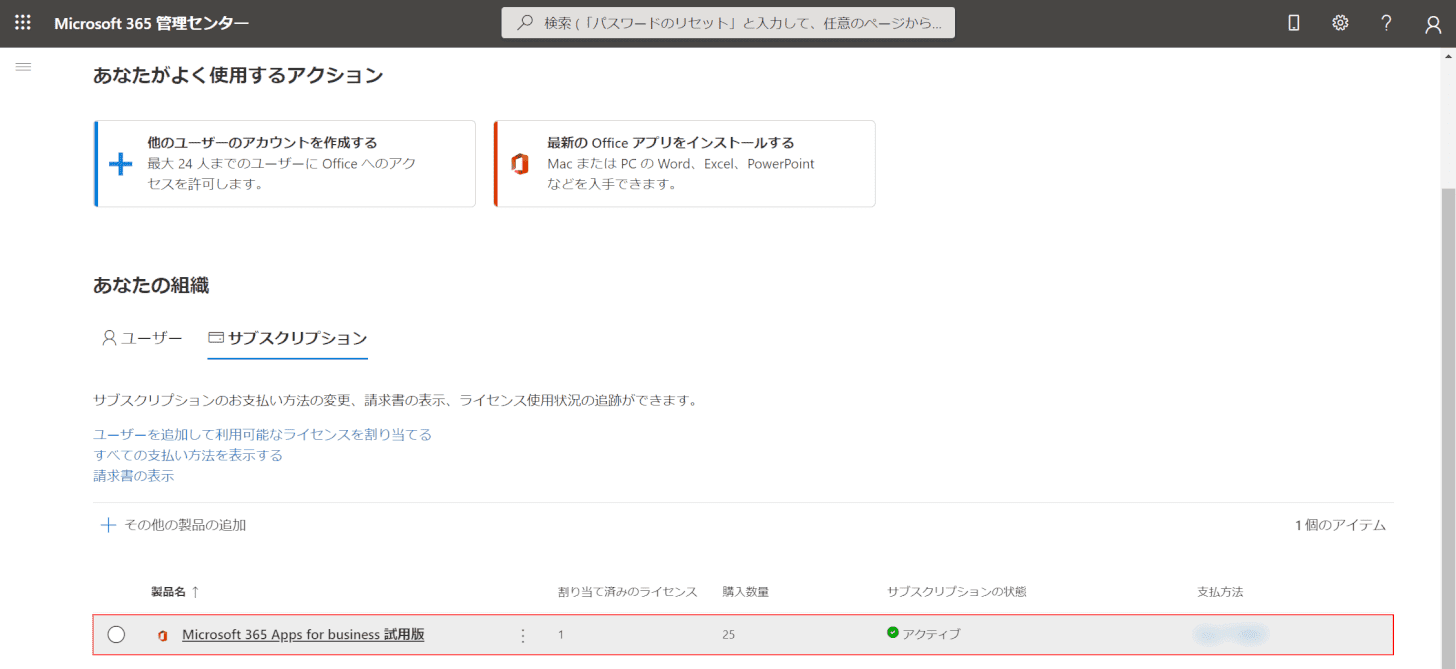The width and height of the screenshot is (1456, 669).
Task: Click the search box in the header
Action: pos(728,23)
